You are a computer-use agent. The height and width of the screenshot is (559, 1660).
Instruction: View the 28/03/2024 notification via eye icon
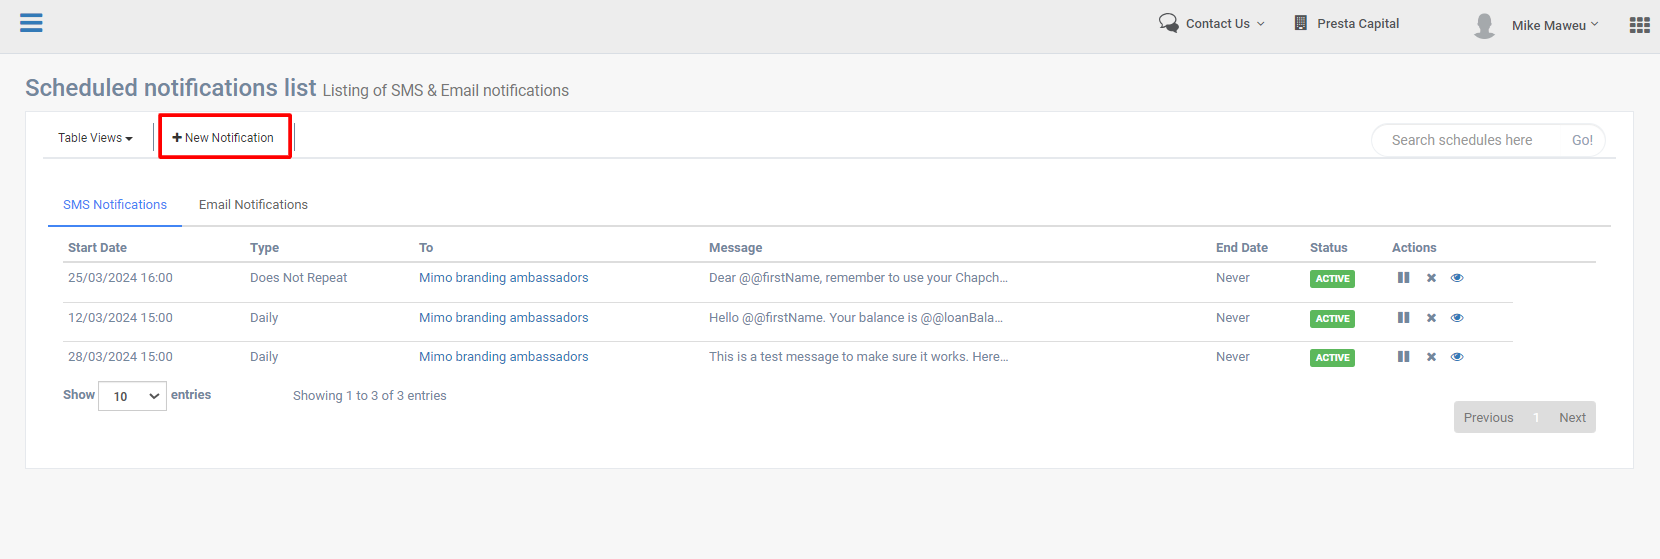click(1457, 357)
